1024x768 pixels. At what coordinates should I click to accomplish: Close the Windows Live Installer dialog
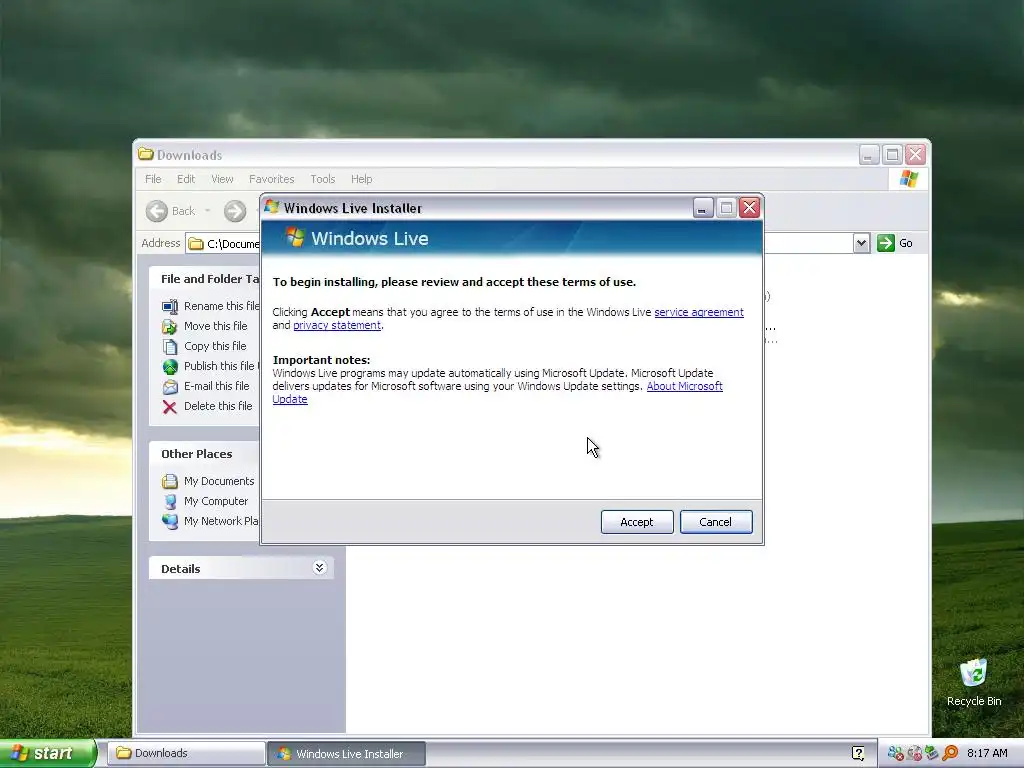click(x=750, y=208)
